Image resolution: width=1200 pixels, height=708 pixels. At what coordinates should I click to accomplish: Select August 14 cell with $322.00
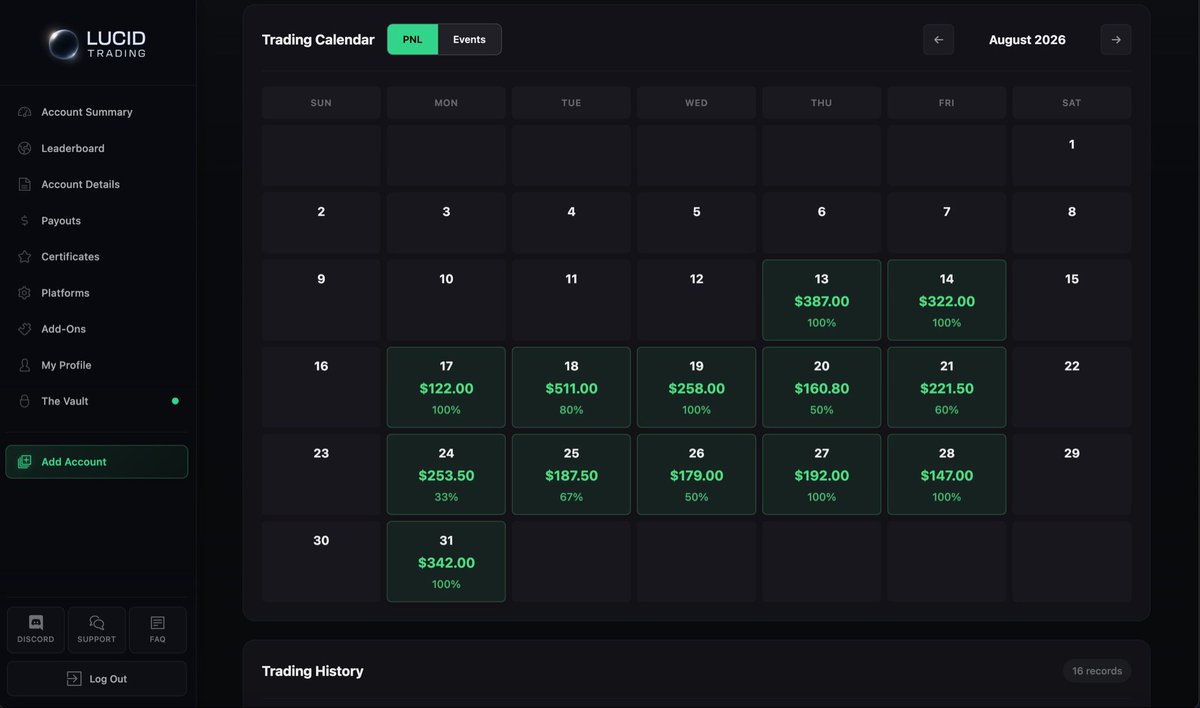tap(947, 300)
